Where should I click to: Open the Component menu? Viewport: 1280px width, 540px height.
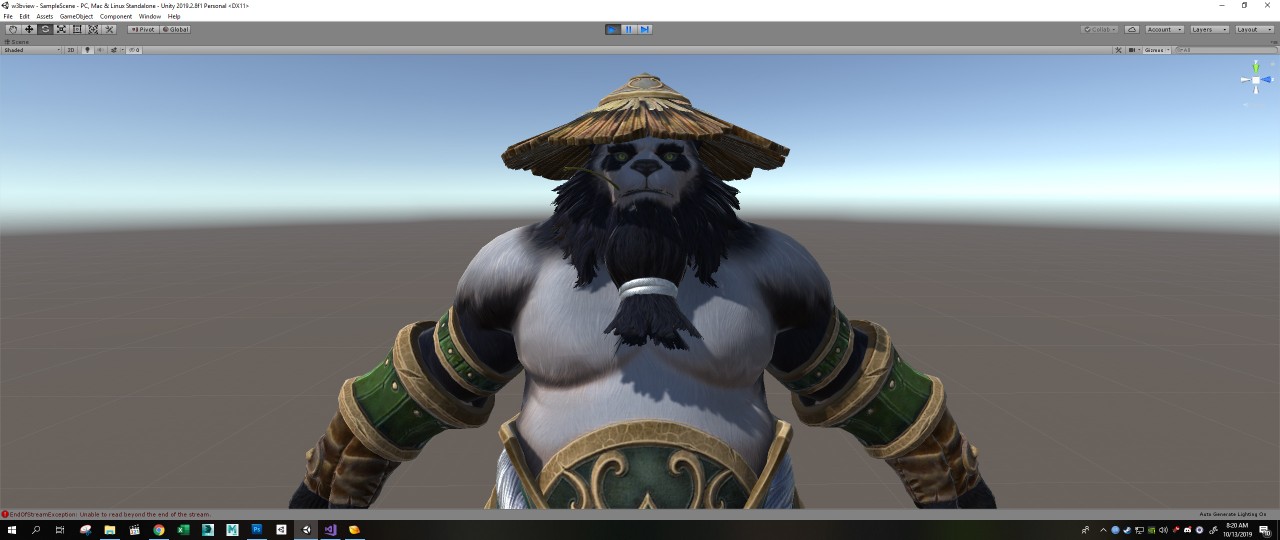click(116, 16)
